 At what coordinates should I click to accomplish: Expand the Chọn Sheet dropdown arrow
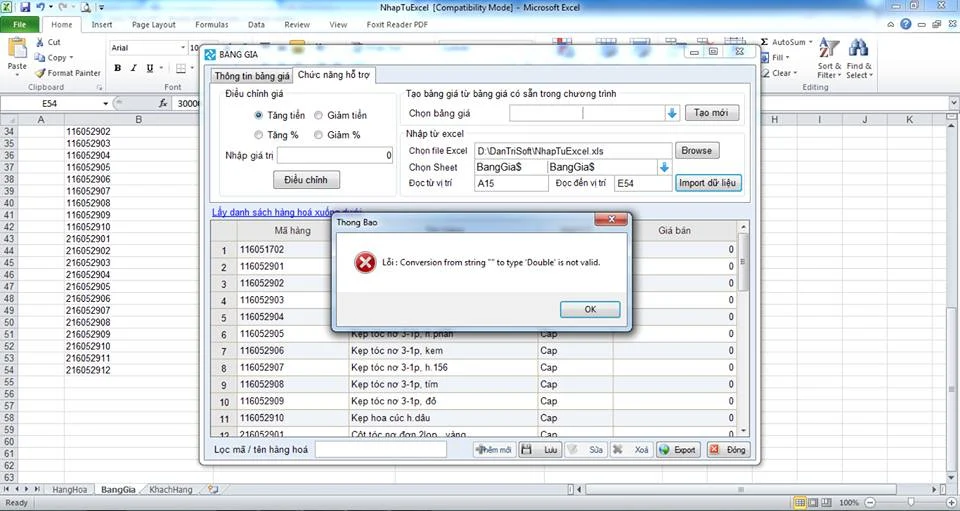pyautogui.click(x=664, y=167)
